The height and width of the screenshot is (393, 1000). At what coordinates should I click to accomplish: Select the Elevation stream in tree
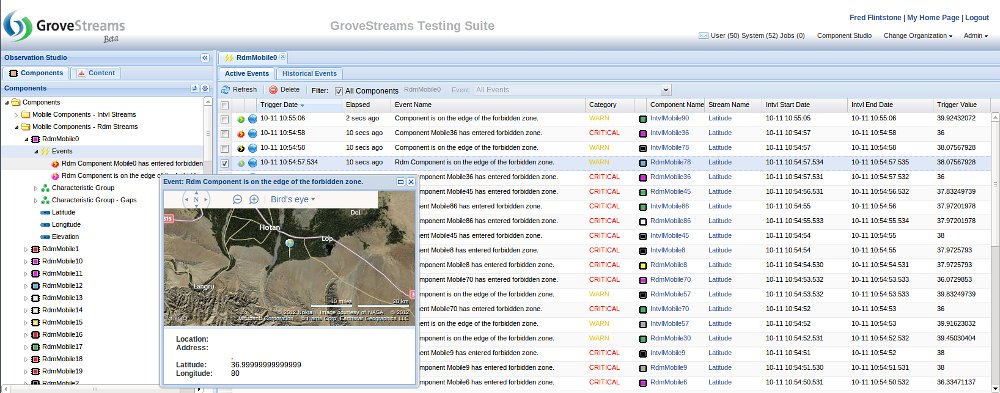[x=65, y=237]
